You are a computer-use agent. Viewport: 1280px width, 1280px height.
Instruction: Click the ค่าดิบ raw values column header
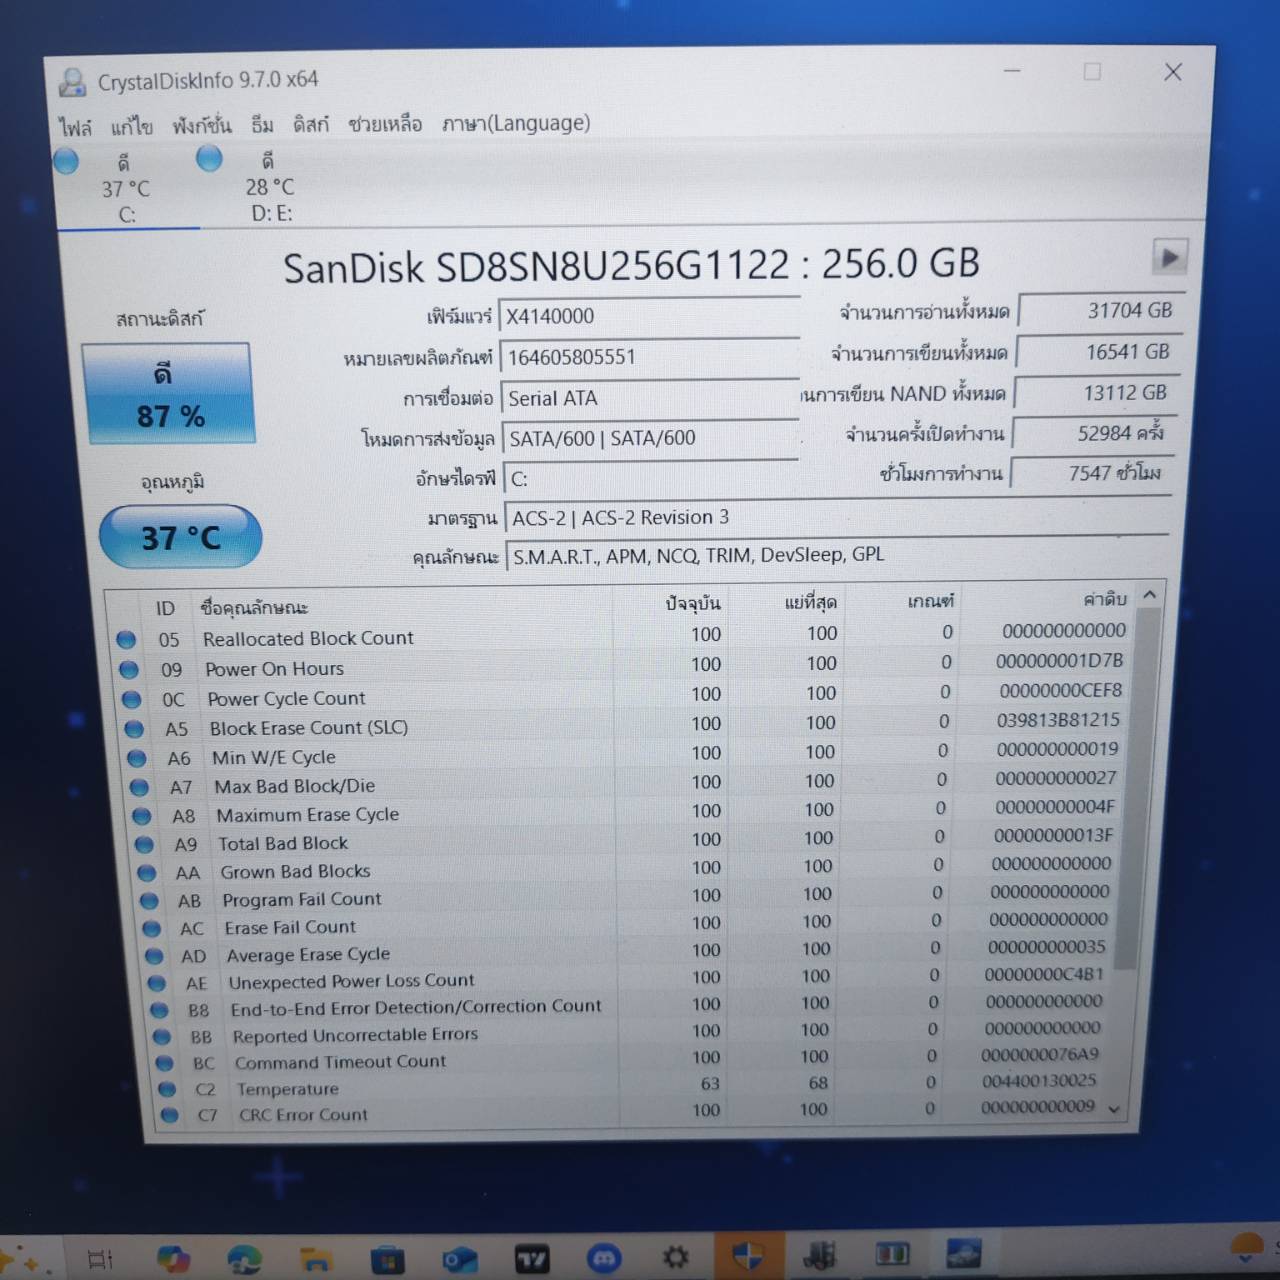point(1105,599)
